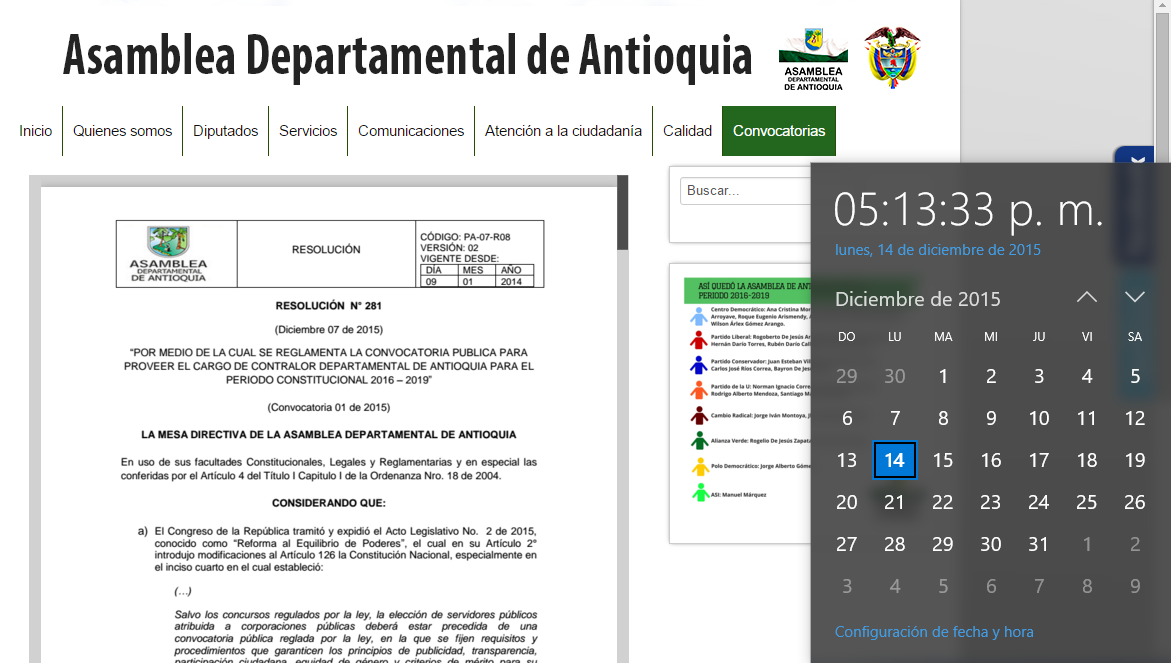1171x663 pixels.
Task: Open the Inicio menu item
Action: pyautogui.click(x=36, y=131)
